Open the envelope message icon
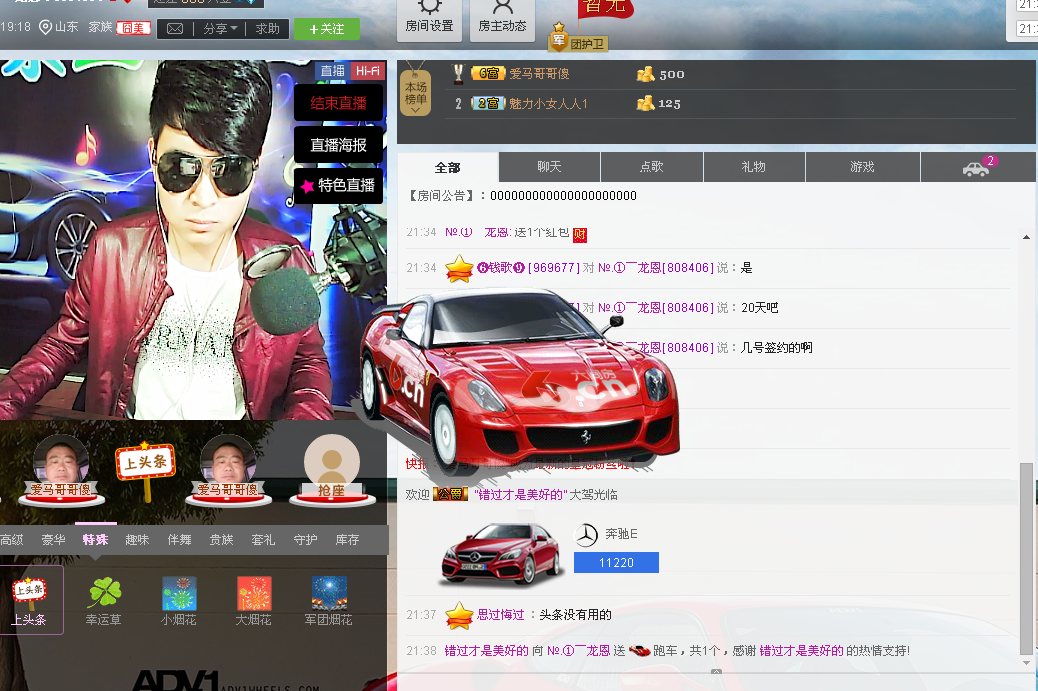Image resolution: width=1038 pixels, height=691 pixels. [175, 28]
